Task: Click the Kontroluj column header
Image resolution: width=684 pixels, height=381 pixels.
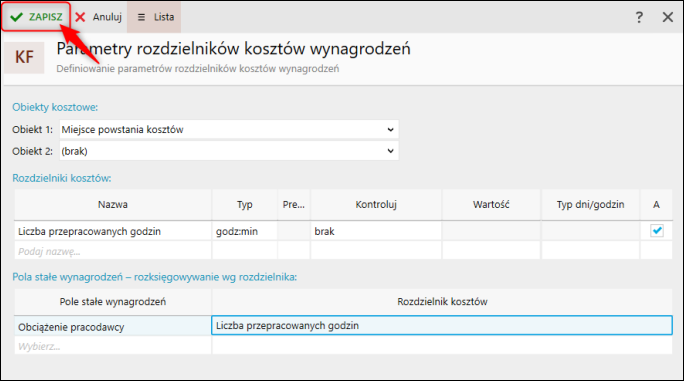Action: tap(376, 205)
